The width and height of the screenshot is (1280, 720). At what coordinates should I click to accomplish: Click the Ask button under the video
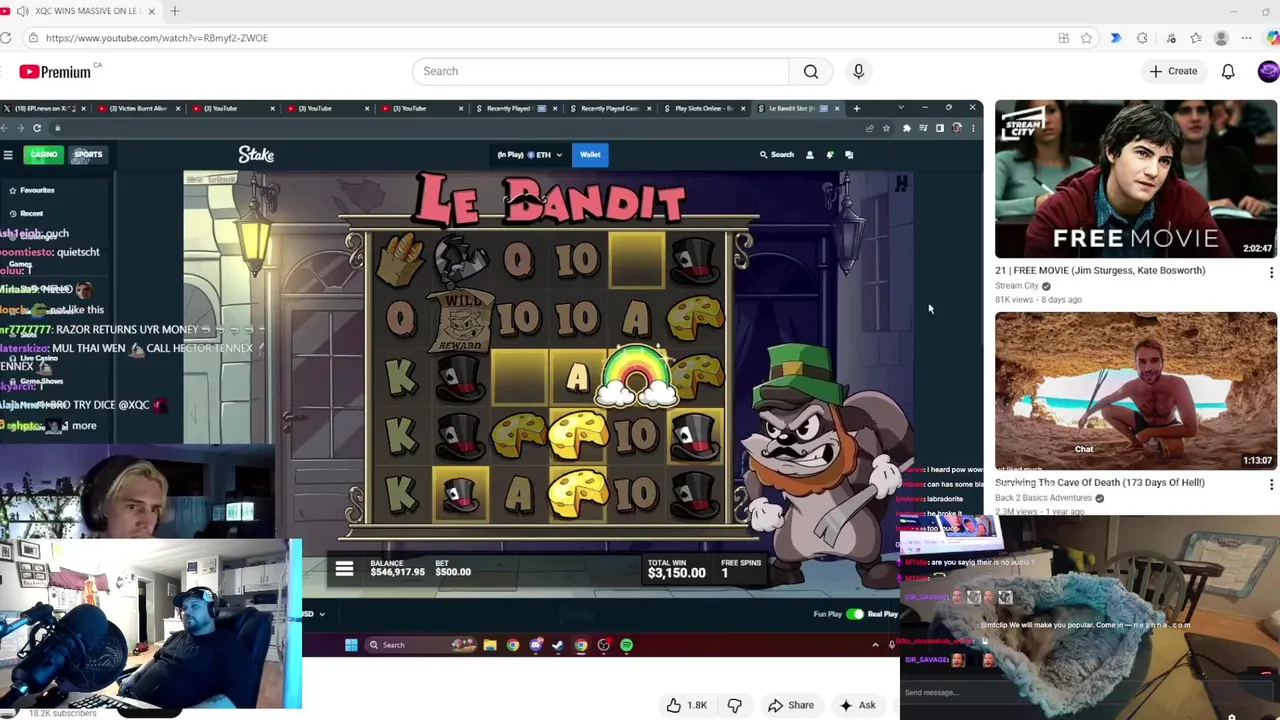pyautogui.click(x=858, y=705)
